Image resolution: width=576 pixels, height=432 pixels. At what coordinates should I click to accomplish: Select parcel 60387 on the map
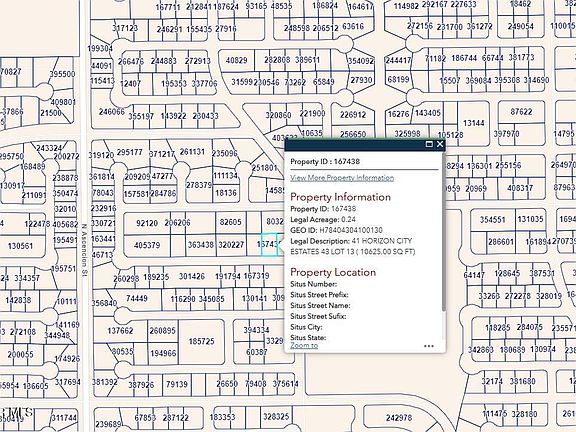coord(256,352)
